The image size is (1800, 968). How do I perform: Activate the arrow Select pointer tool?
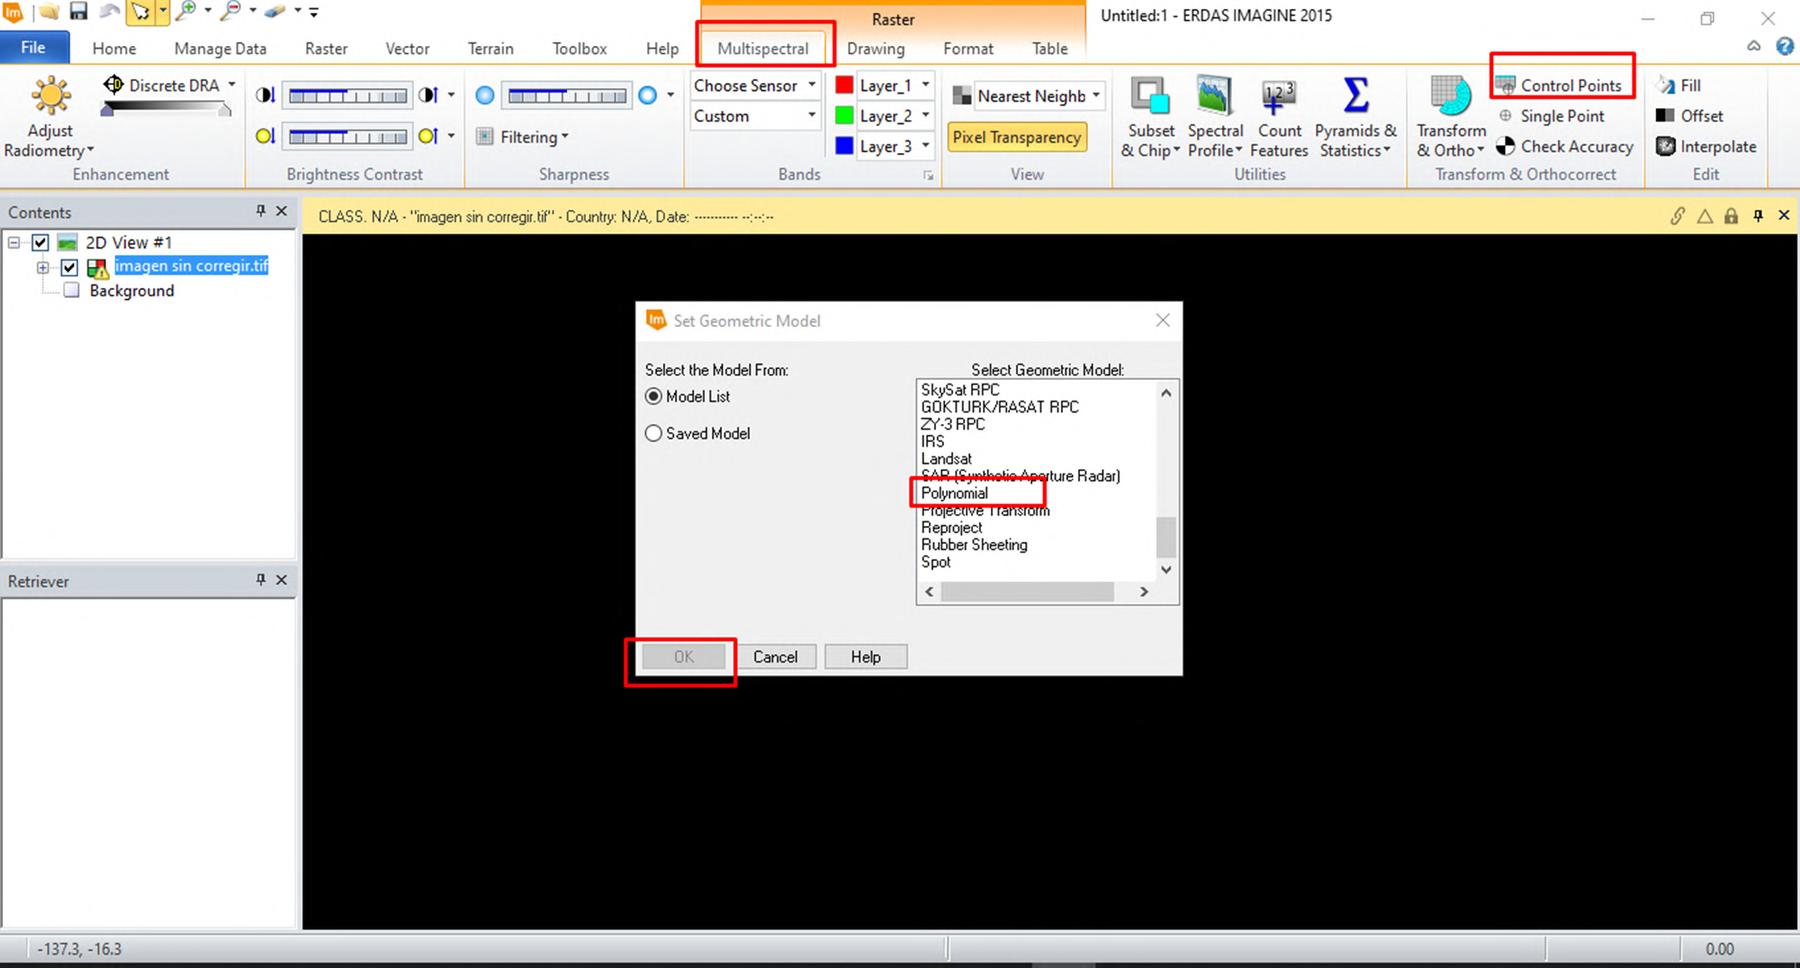141,12
